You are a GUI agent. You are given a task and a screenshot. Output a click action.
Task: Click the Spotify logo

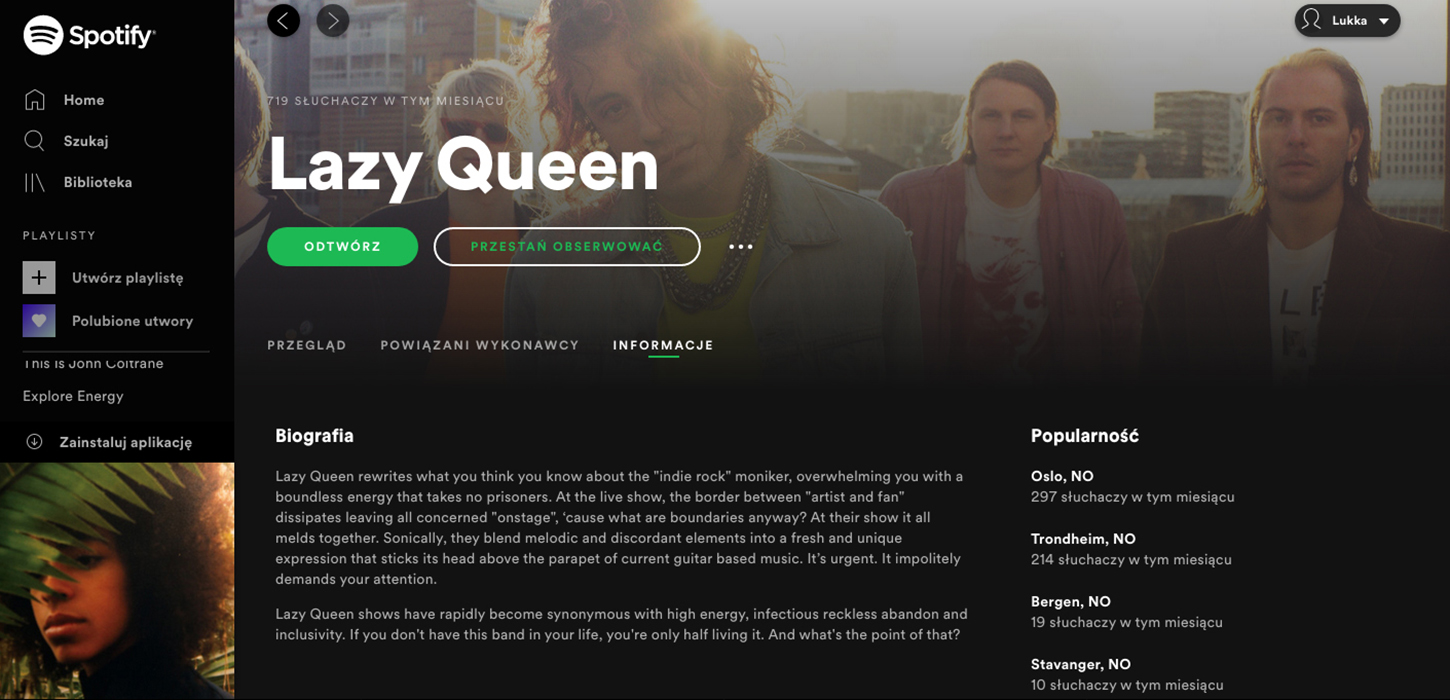click(89, 36)
